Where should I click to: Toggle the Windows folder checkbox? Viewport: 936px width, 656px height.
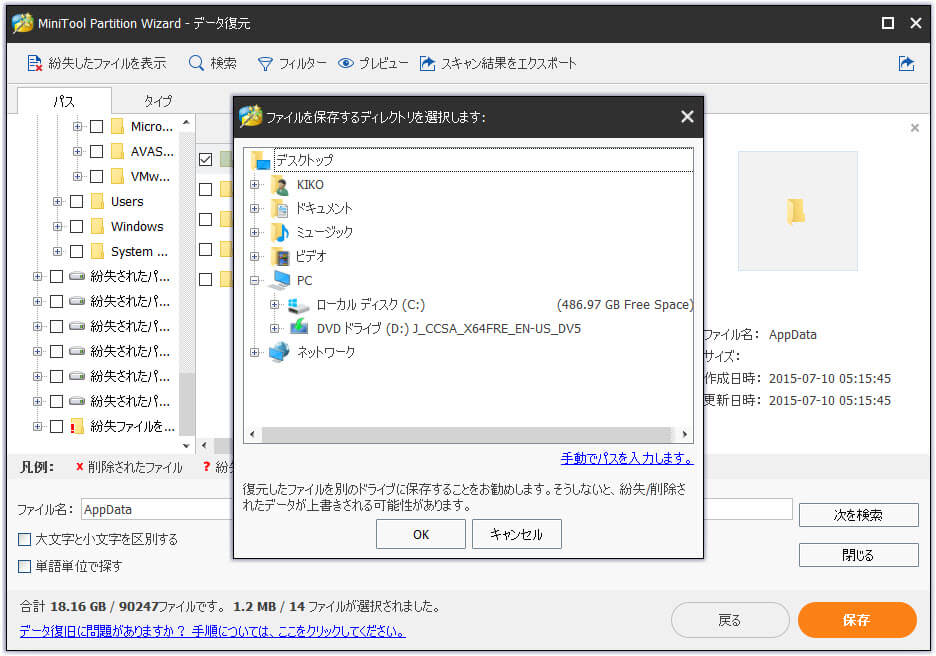point(76,227)
